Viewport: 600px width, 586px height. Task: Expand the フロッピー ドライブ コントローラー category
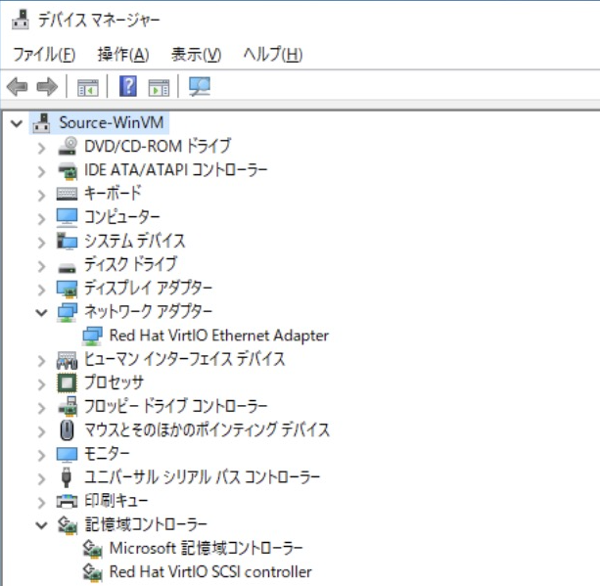pyautogui.click(x=42, y=407)
